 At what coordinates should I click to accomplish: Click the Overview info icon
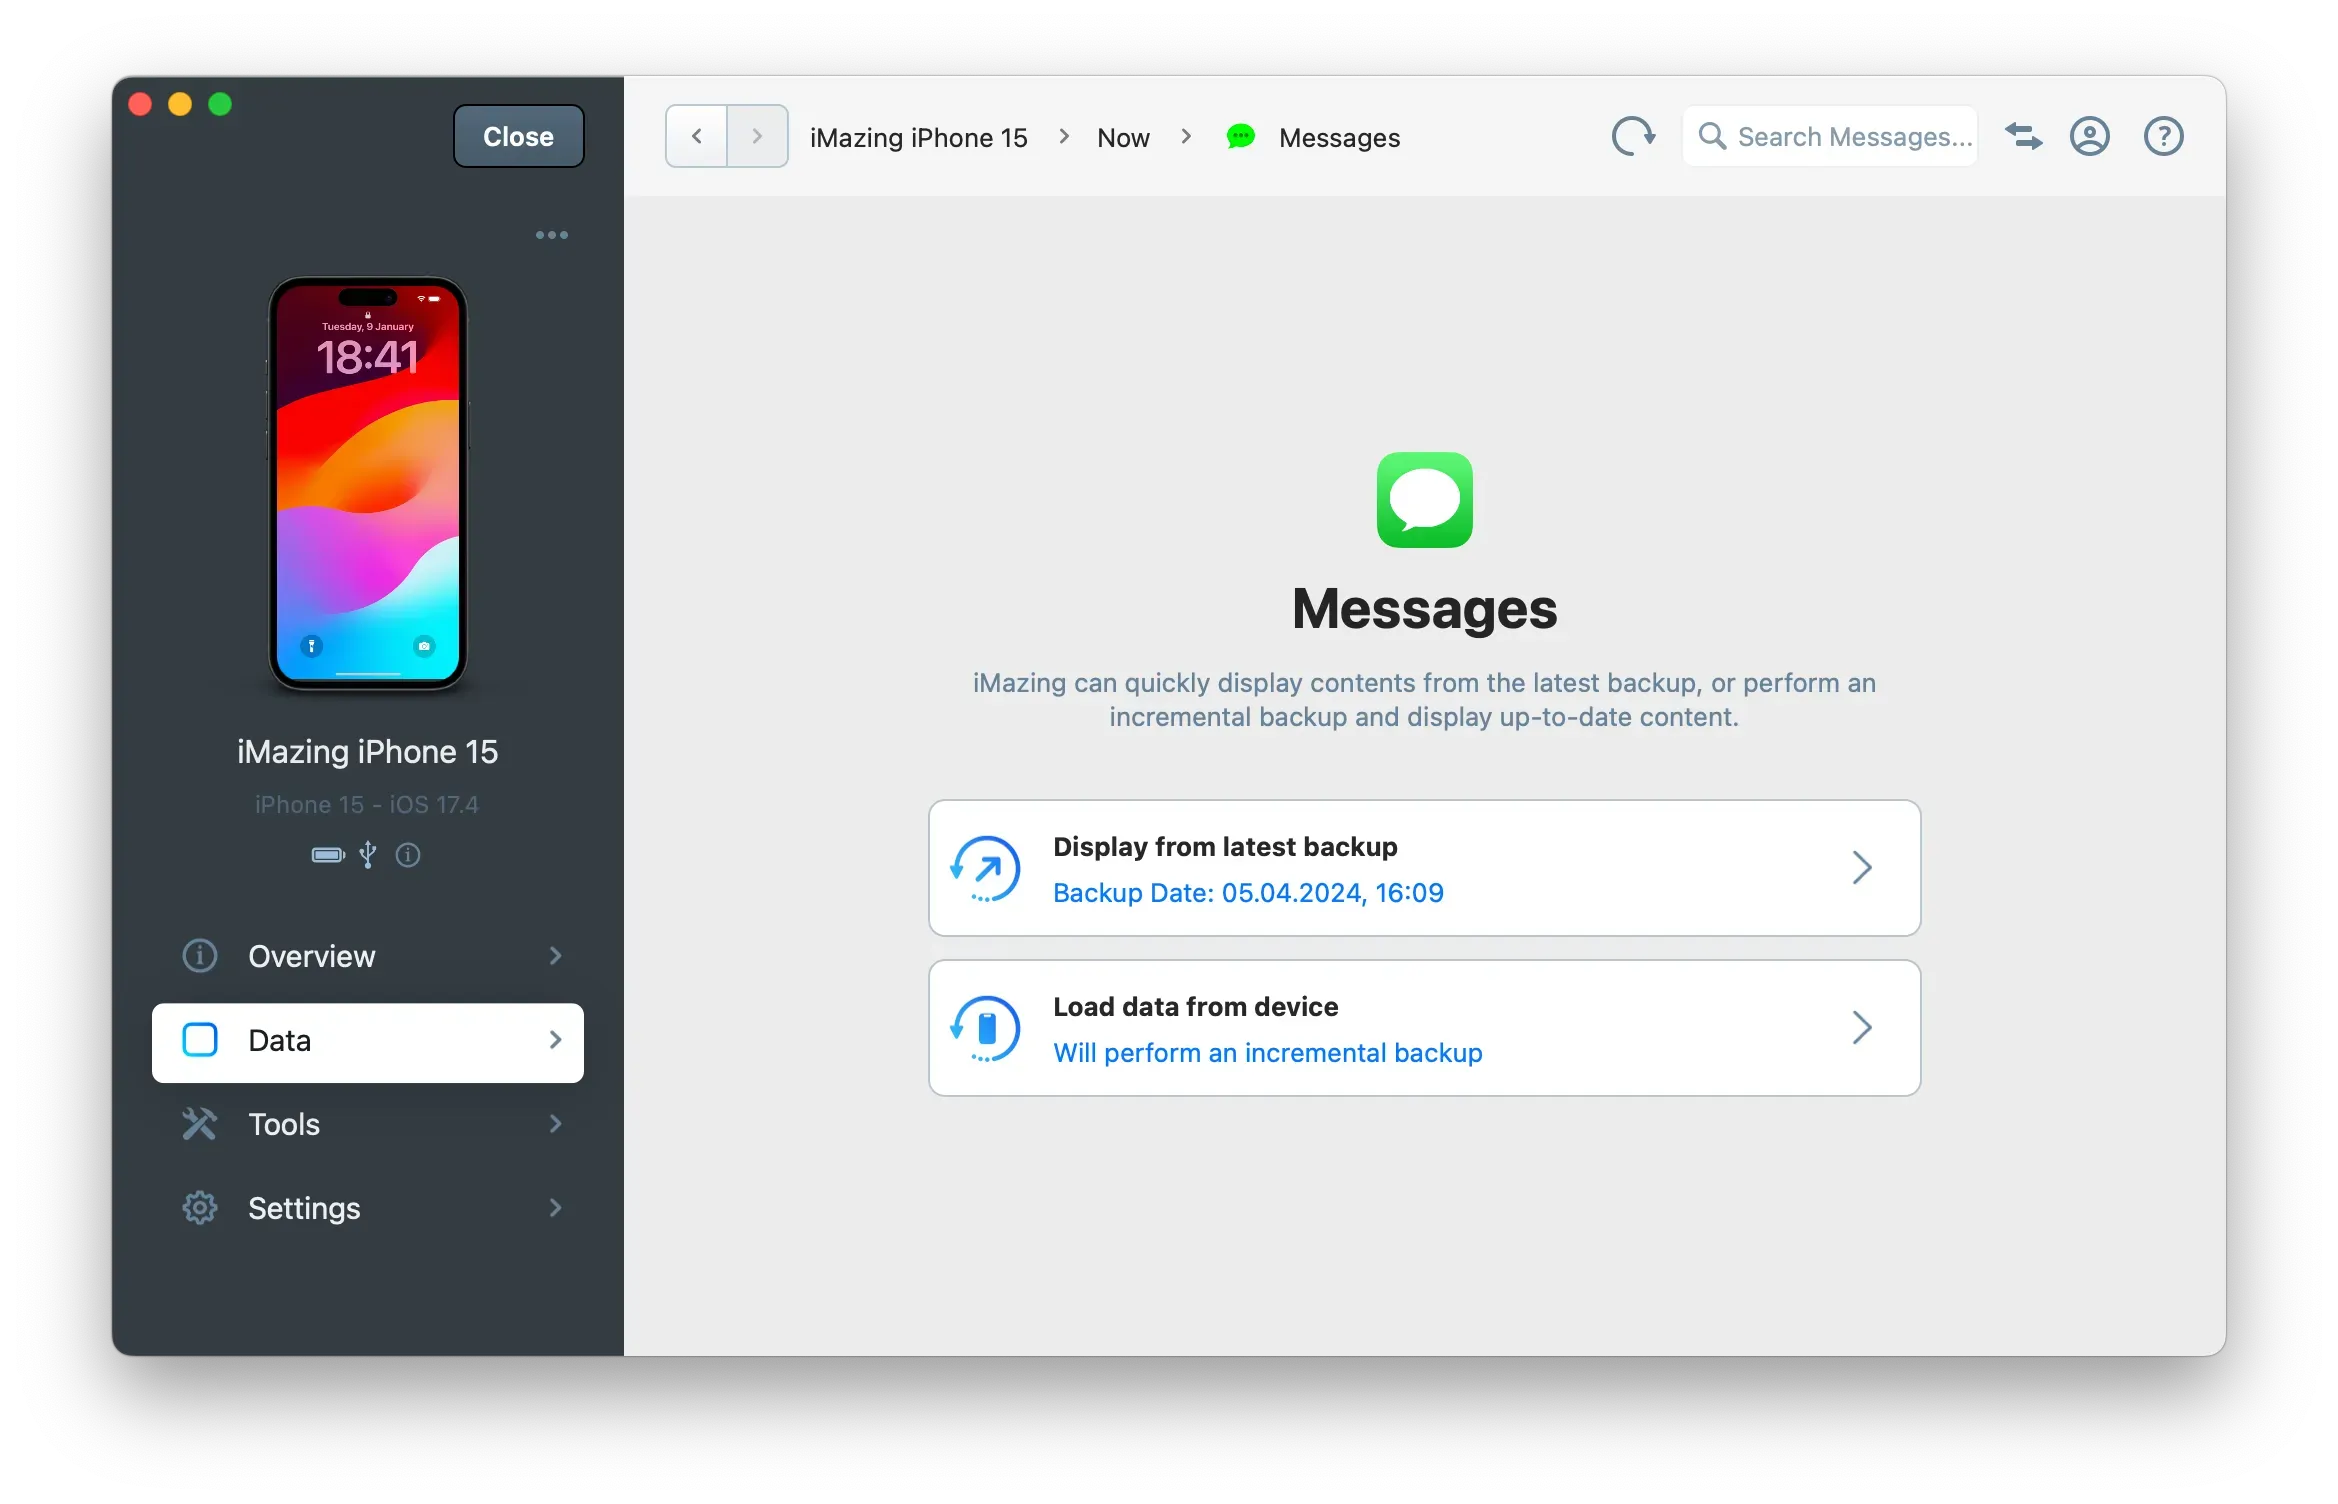[199, 956]
